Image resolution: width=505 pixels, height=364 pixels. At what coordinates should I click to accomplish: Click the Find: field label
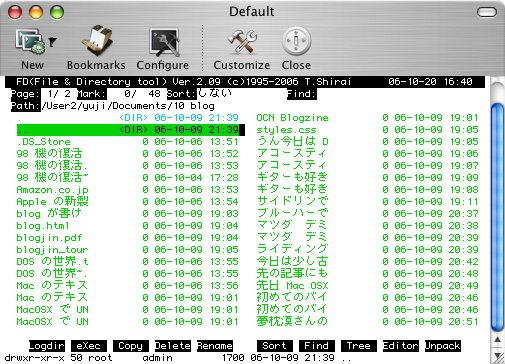[x=302, y=94]
